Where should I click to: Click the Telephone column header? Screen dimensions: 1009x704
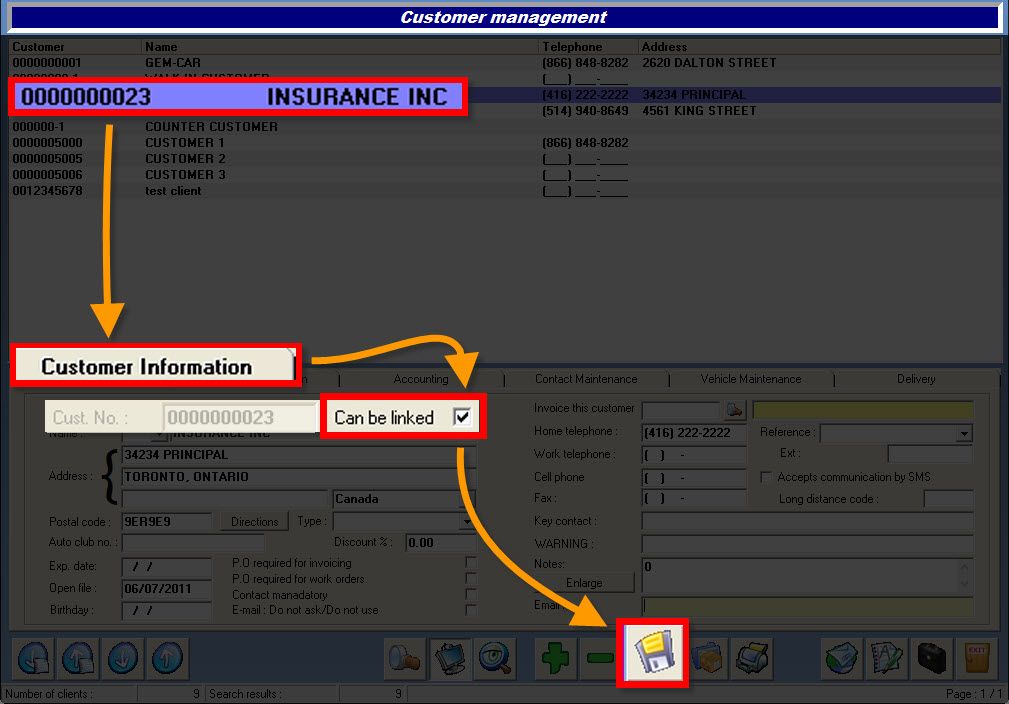(588, 47)
